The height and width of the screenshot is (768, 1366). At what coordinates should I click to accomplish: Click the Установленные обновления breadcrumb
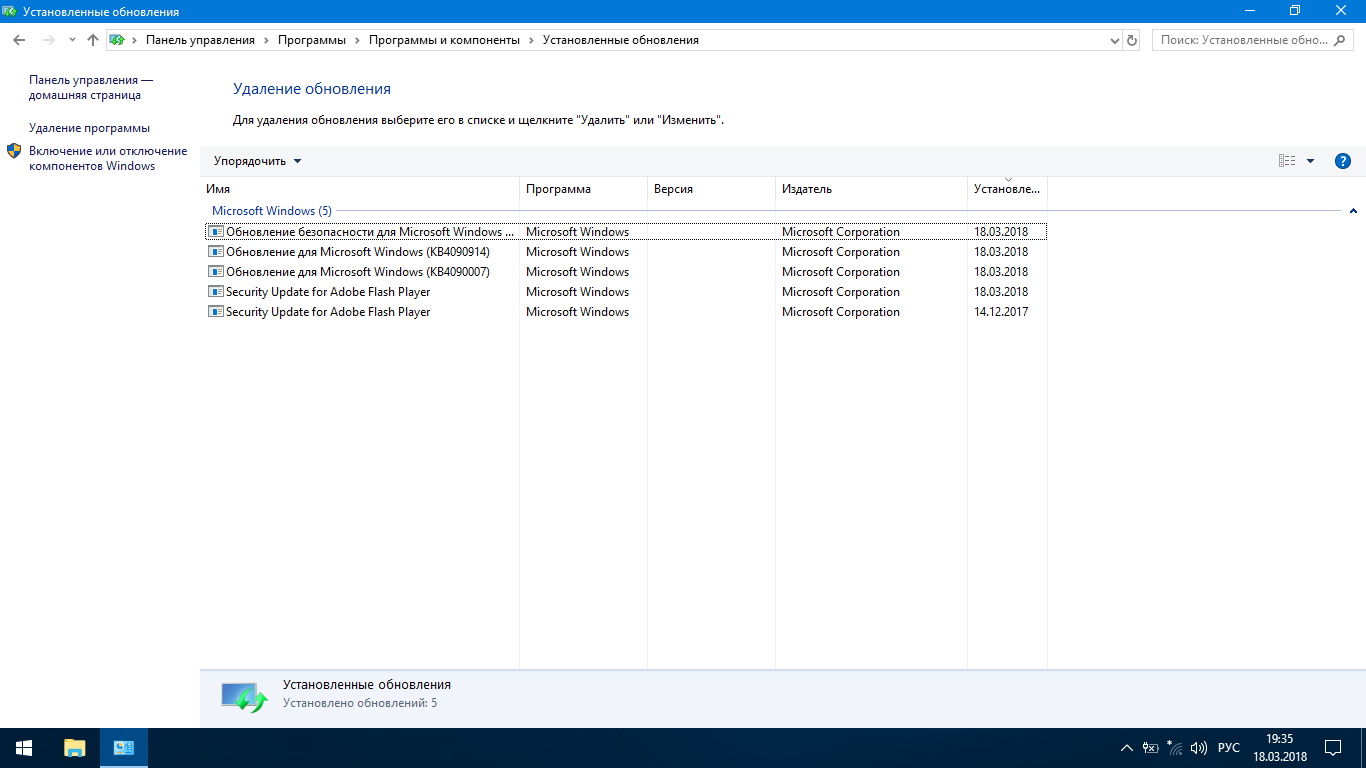click(620, 40)
